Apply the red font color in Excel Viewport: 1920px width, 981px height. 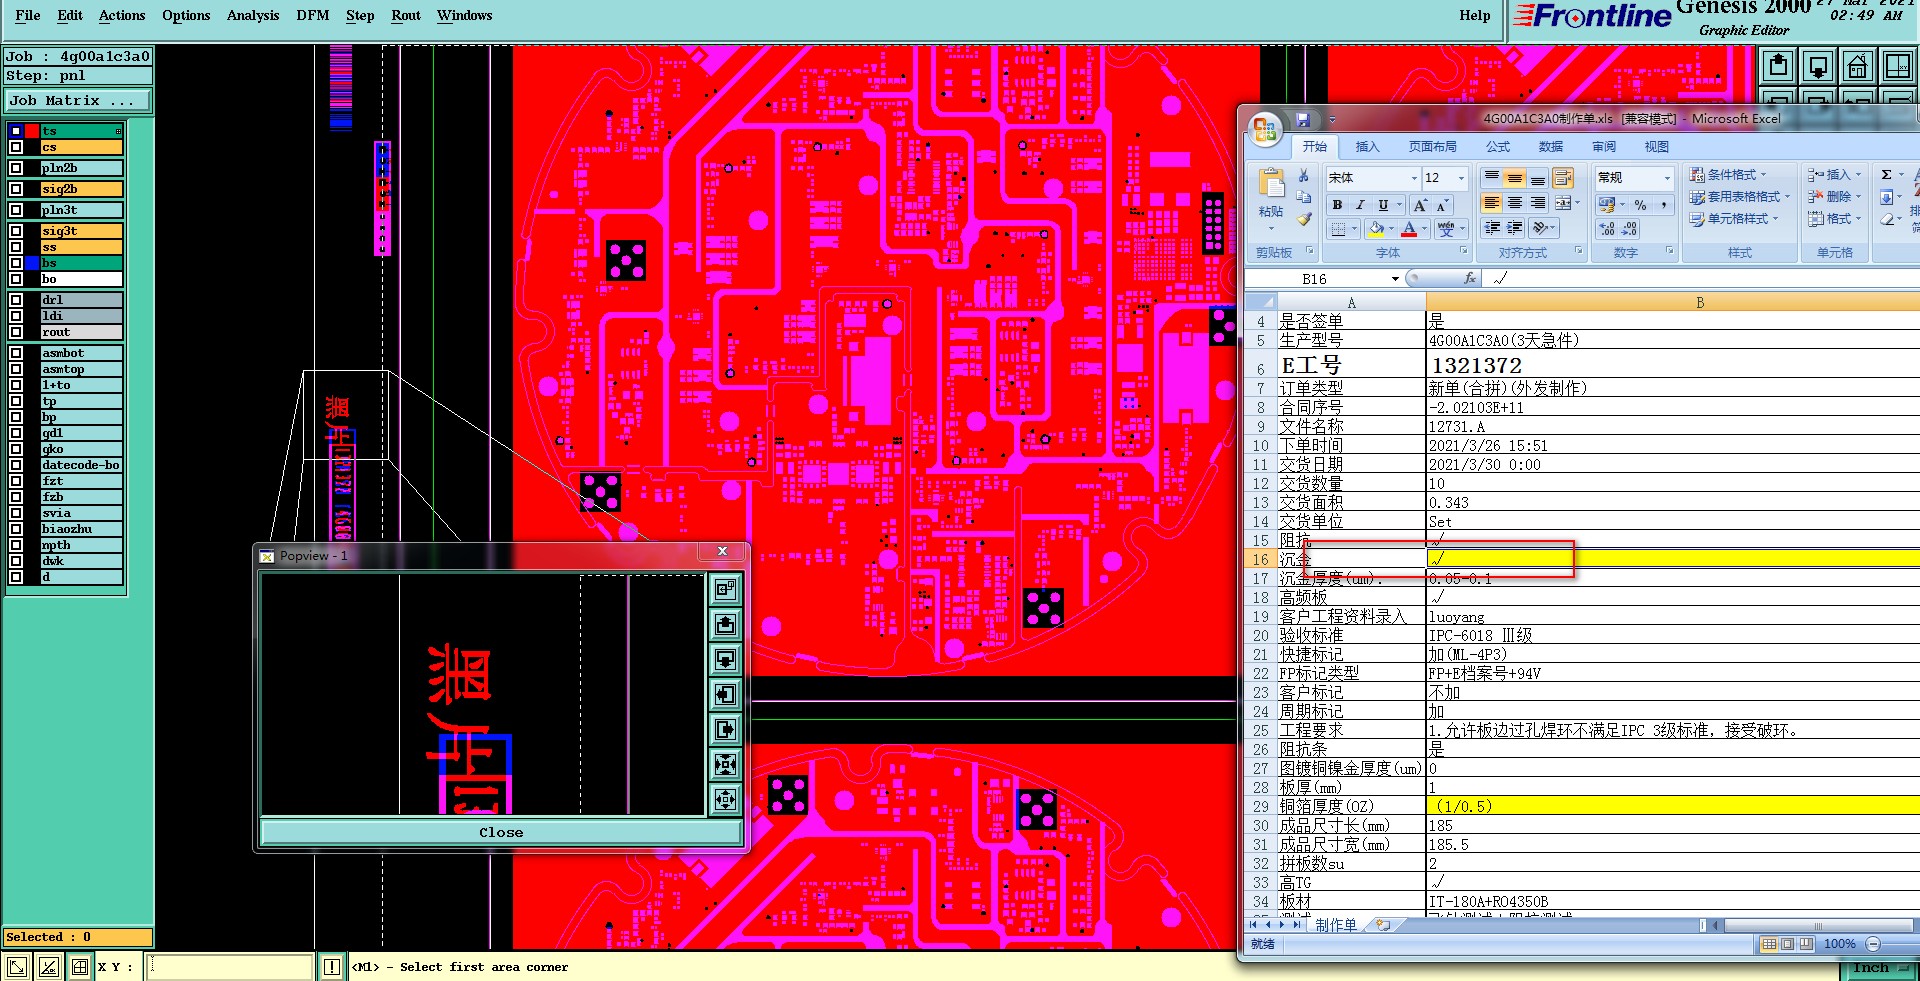[1409, 229]
